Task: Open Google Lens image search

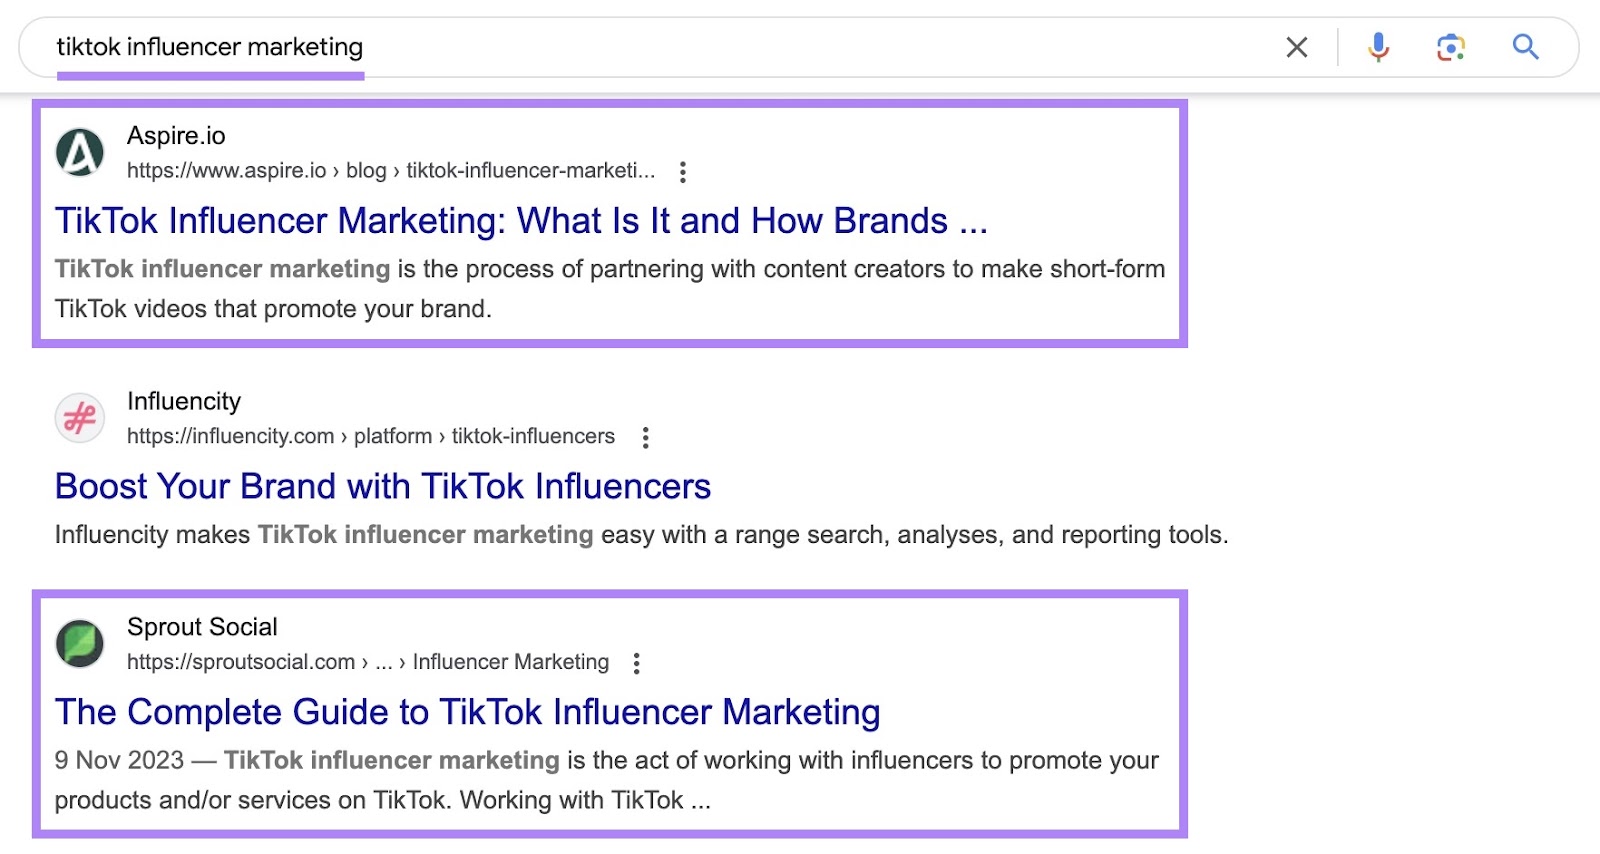Action: point(1452,46)
